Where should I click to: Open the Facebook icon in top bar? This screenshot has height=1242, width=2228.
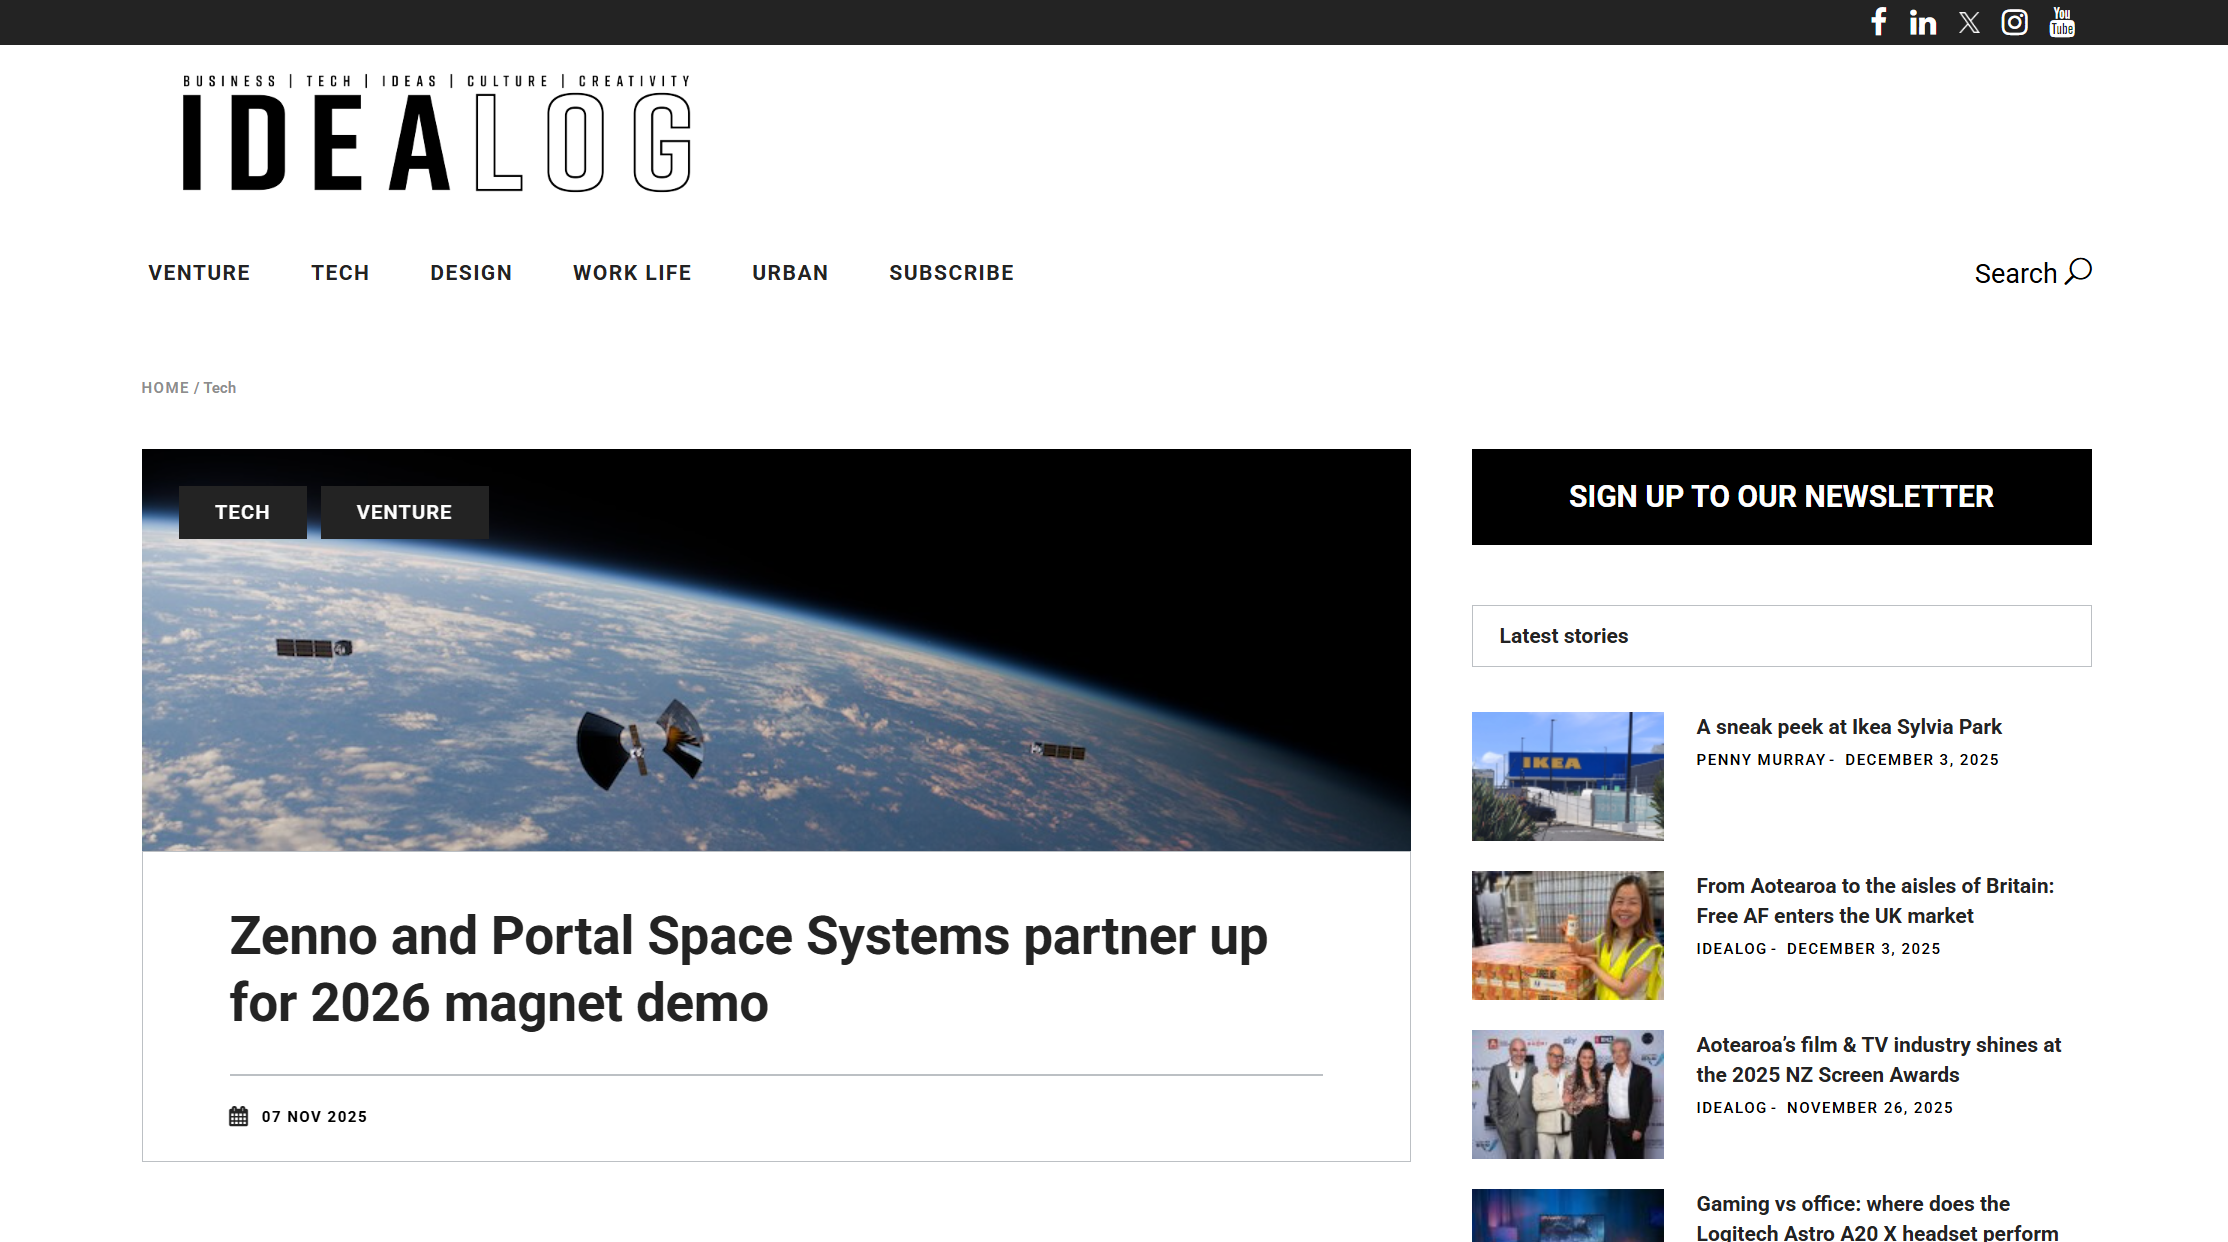(1879, 22)
